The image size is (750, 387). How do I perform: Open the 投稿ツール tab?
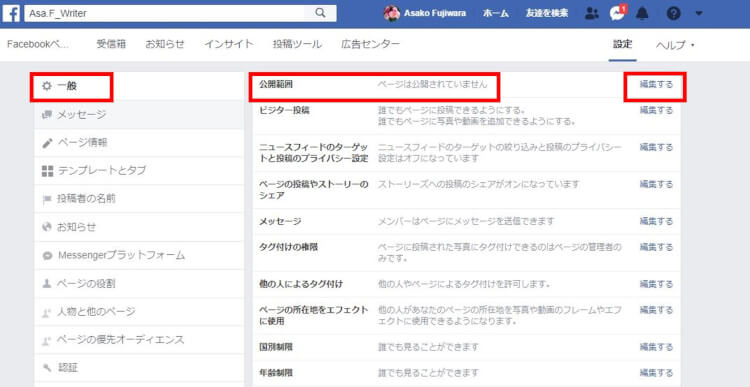click(297, 44)
